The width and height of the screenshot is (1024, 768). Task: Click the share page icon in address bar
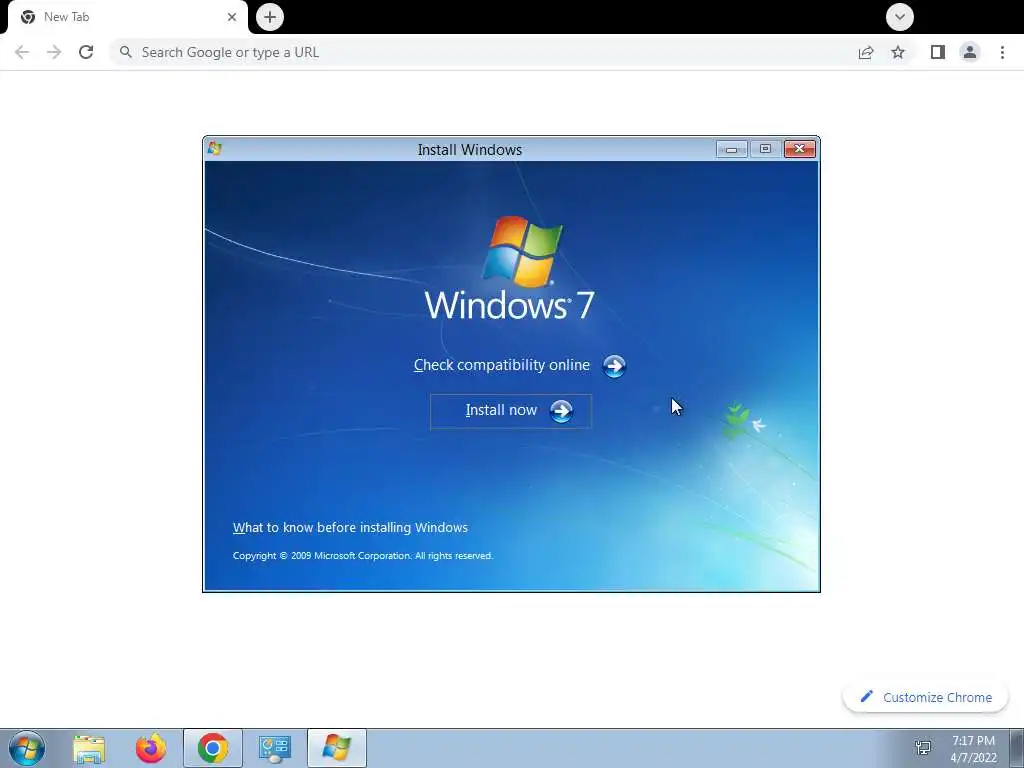pos(866,52)
